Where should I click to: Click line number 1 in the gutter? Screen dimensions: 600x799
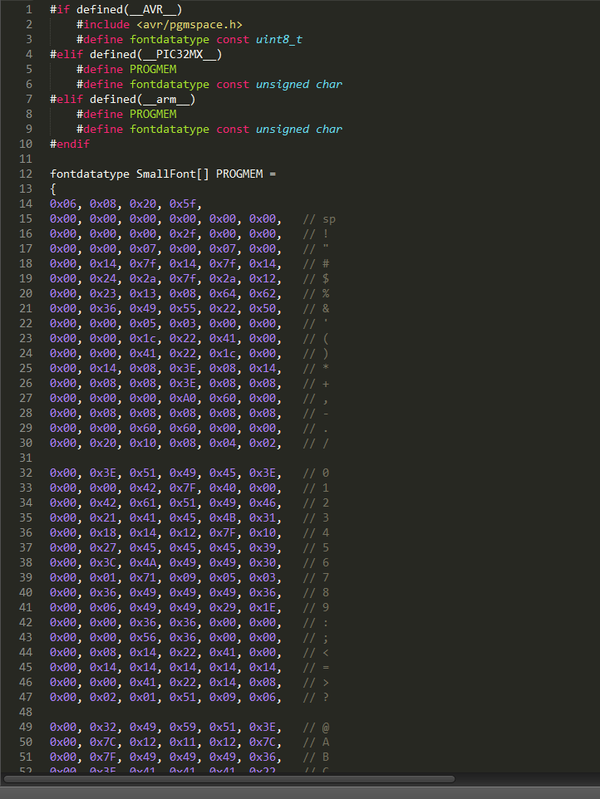point(28,9)
